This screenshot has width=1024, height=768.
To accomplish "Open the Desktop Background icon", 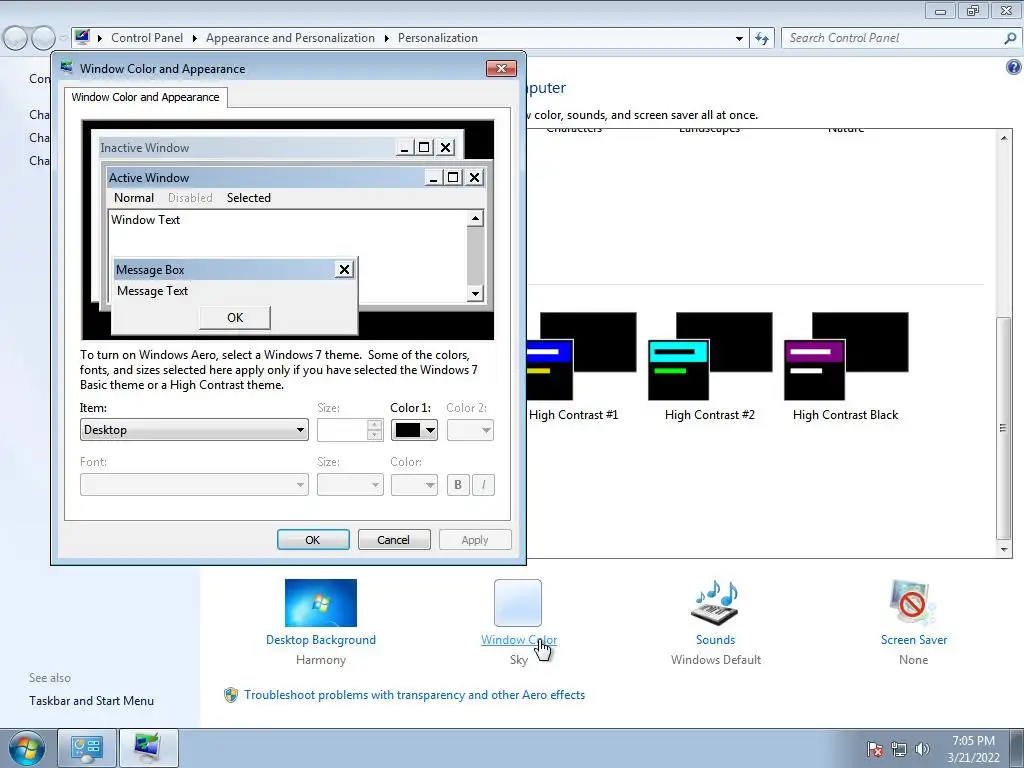I will (x=321, y=603).
